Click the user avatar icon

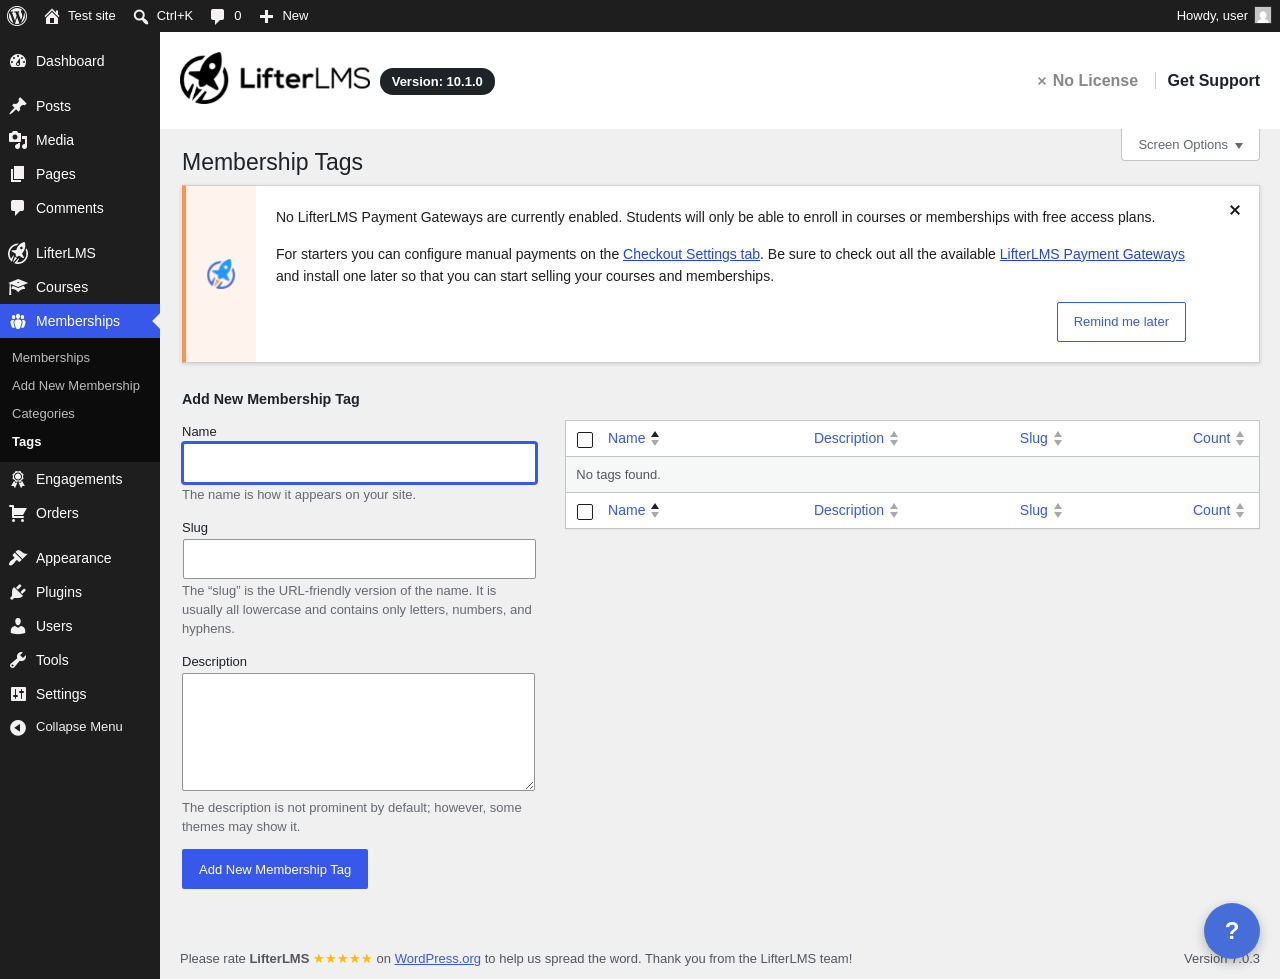(x=1263, y=15)
